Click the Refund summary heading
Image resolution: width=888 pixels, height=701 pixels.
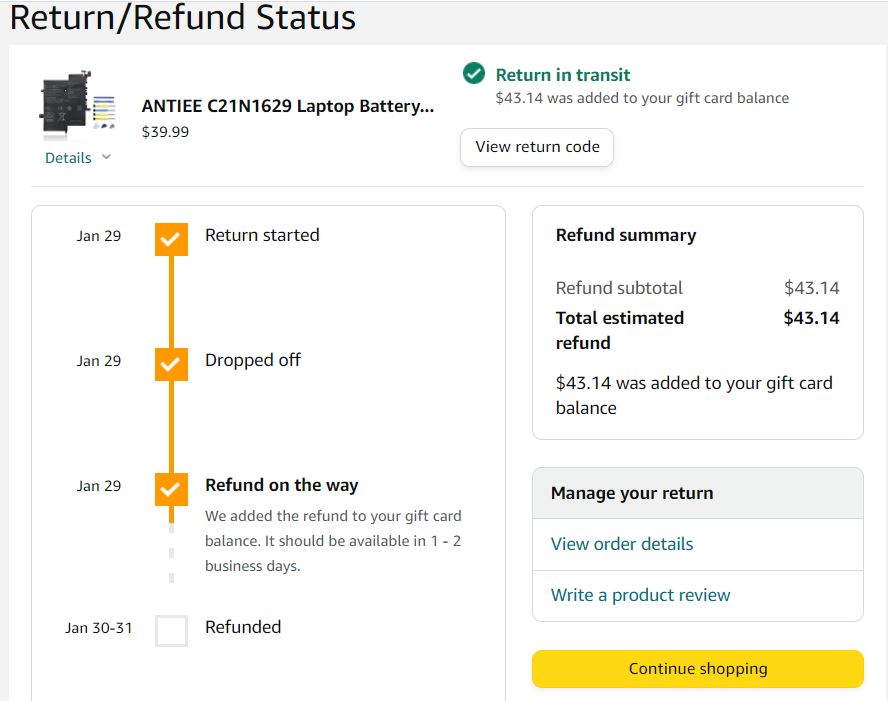626,235
